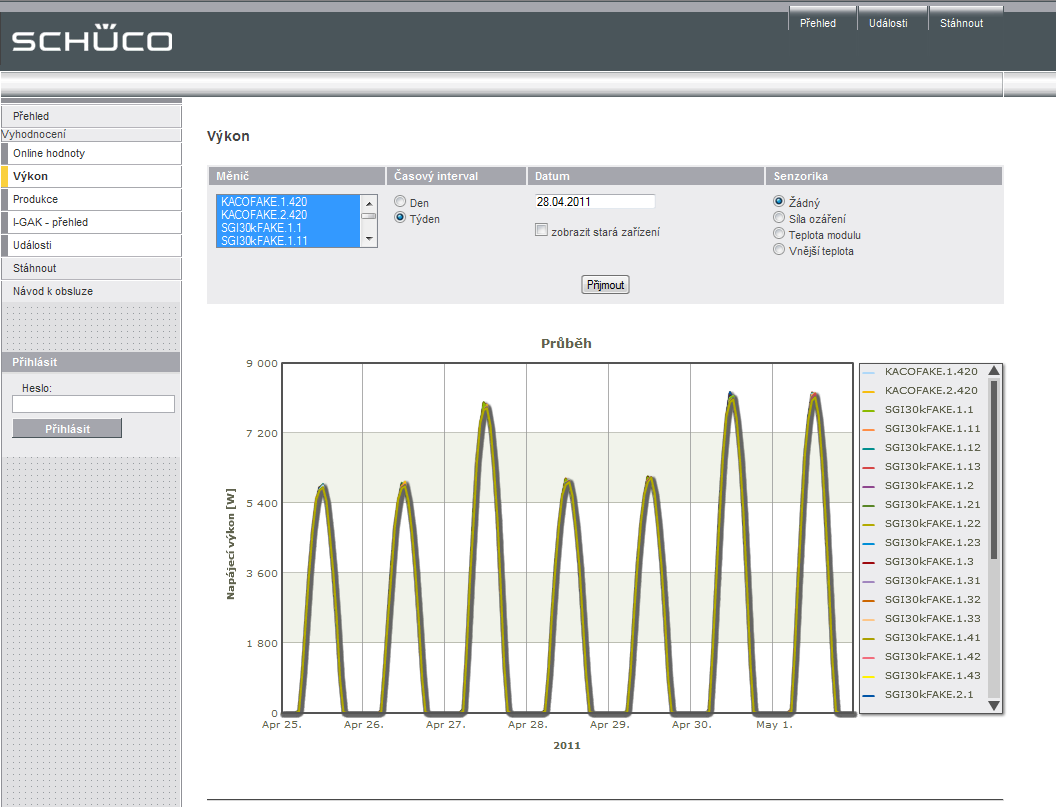Image resolution: width=1056 pixels, height=807 pixels.
Task: Select Teplota modulu sensor option
Action: click(x=779, y=233)
